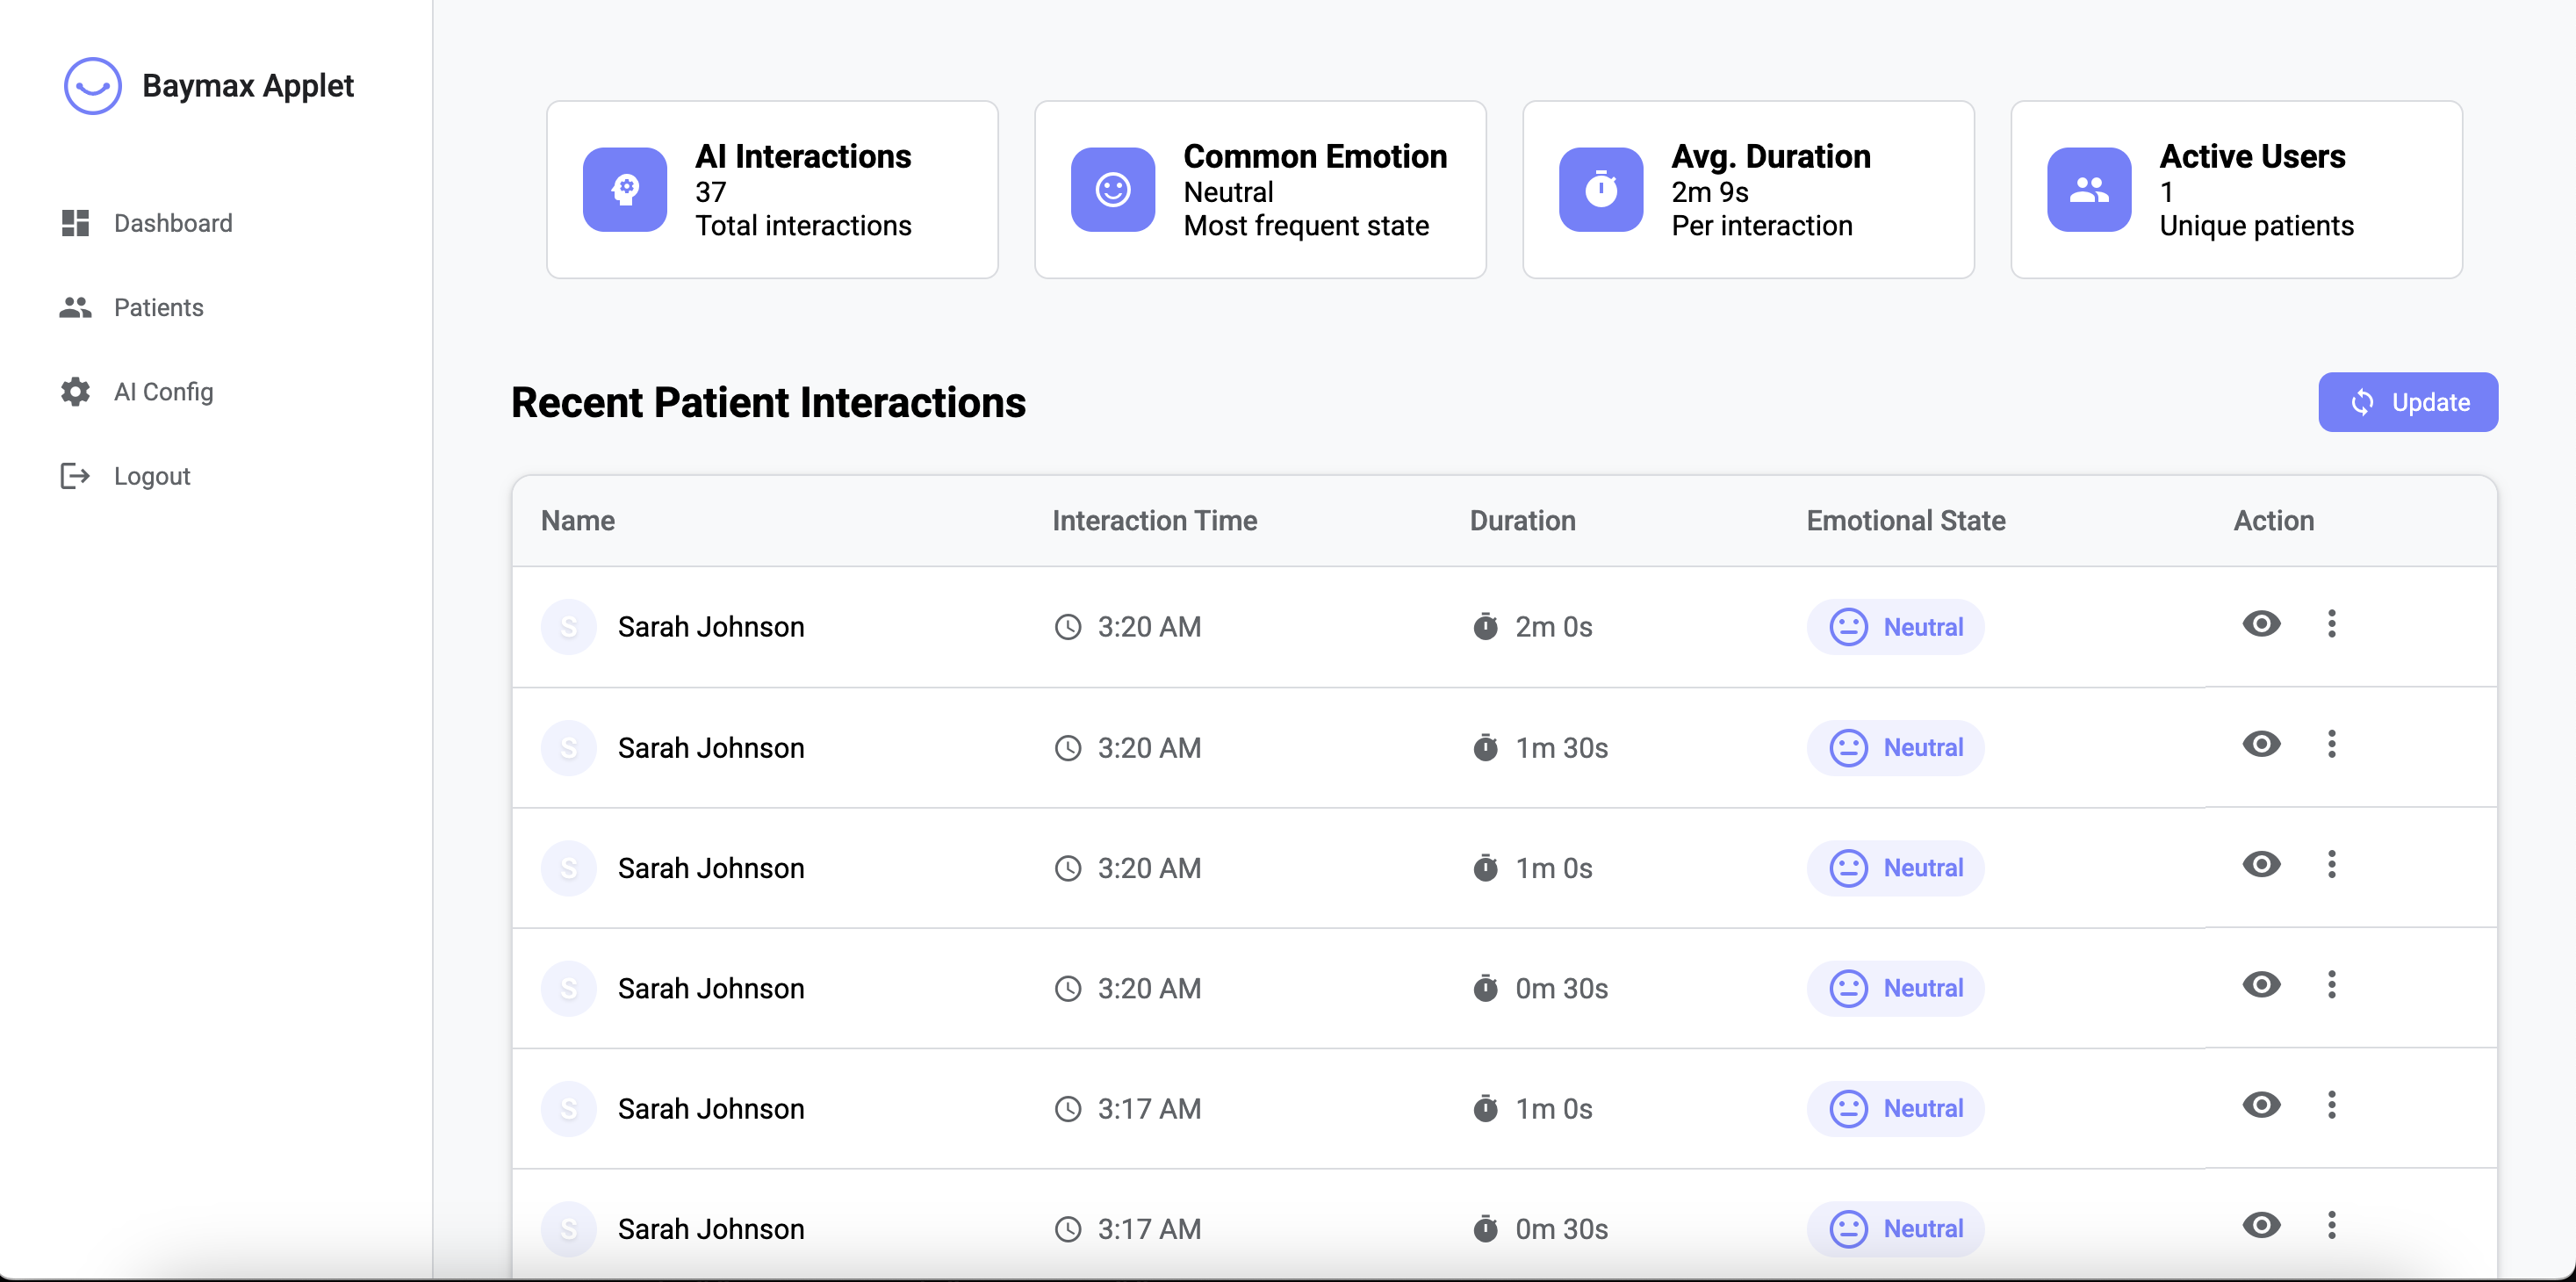Open more options menu for first row
Image resolution: width=2576 pixels, height=1282 pixels.
point(2331,624)
